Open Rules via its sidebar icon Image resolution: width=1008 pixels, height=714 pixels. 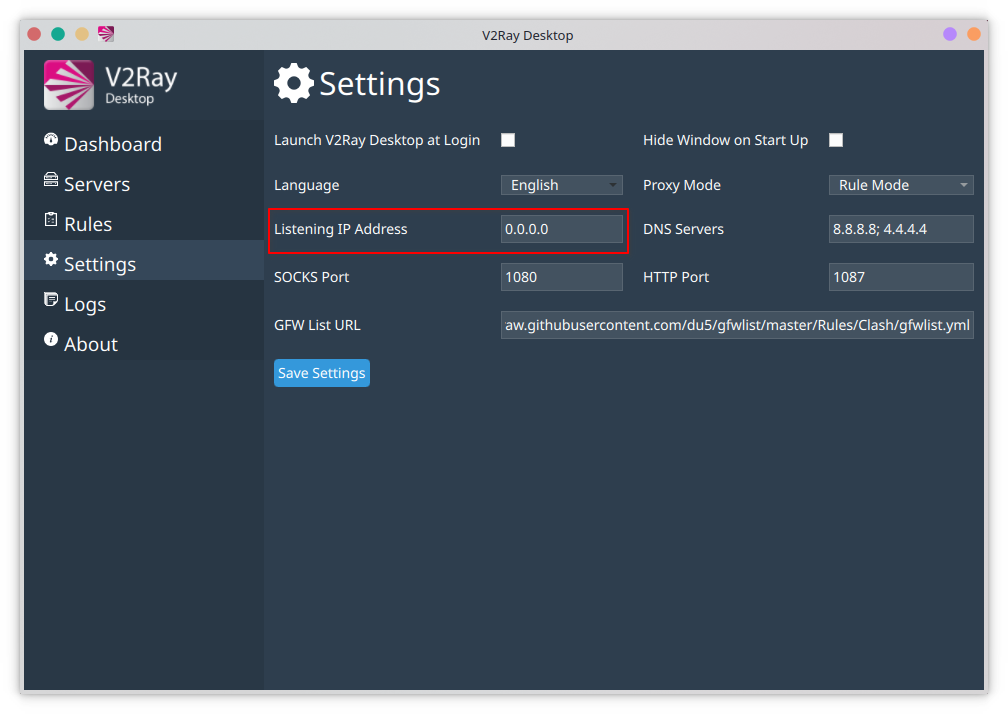pyautogui.click(x=49, y=220)
